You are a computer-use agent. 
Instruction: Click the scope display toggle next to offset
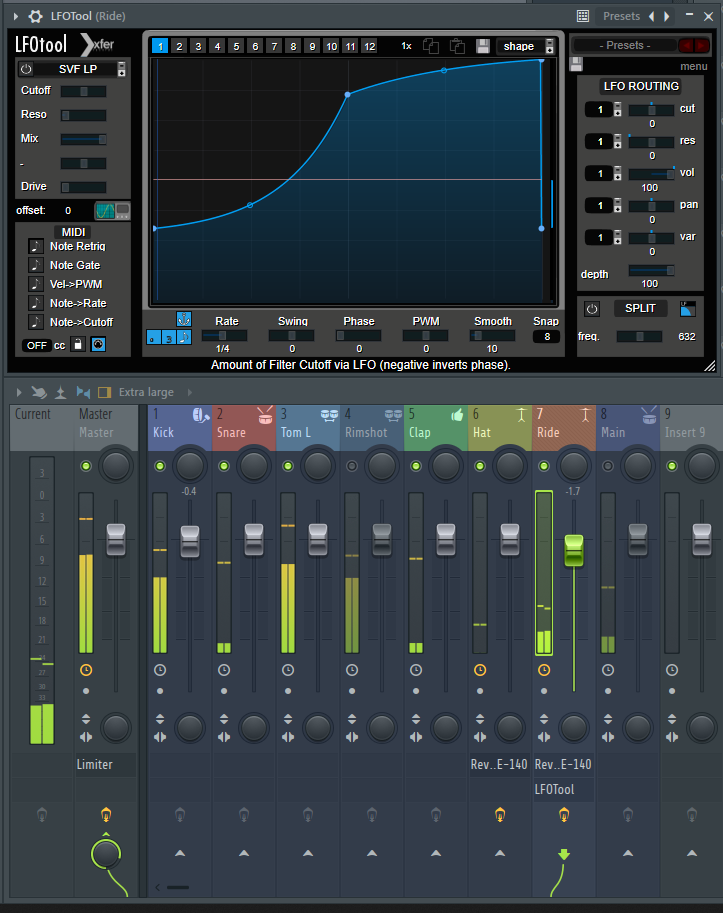(x=112, y=211)
